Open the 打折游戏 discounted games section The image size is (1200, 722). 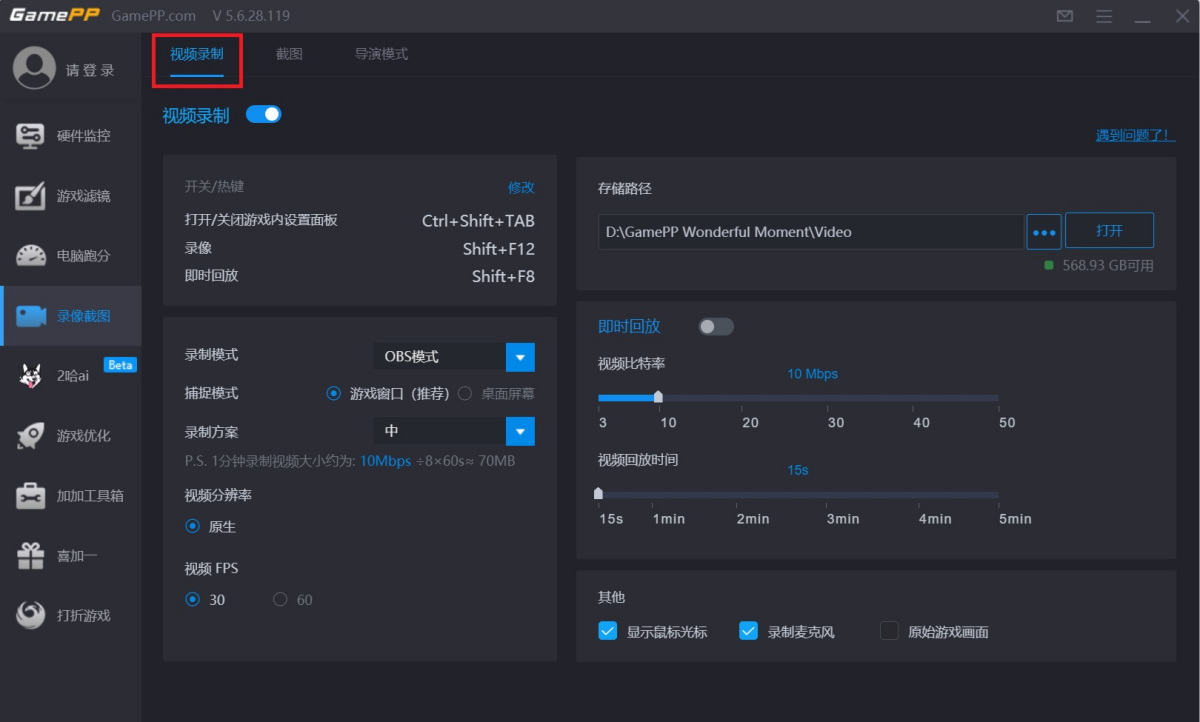click(x=70, y=616)
